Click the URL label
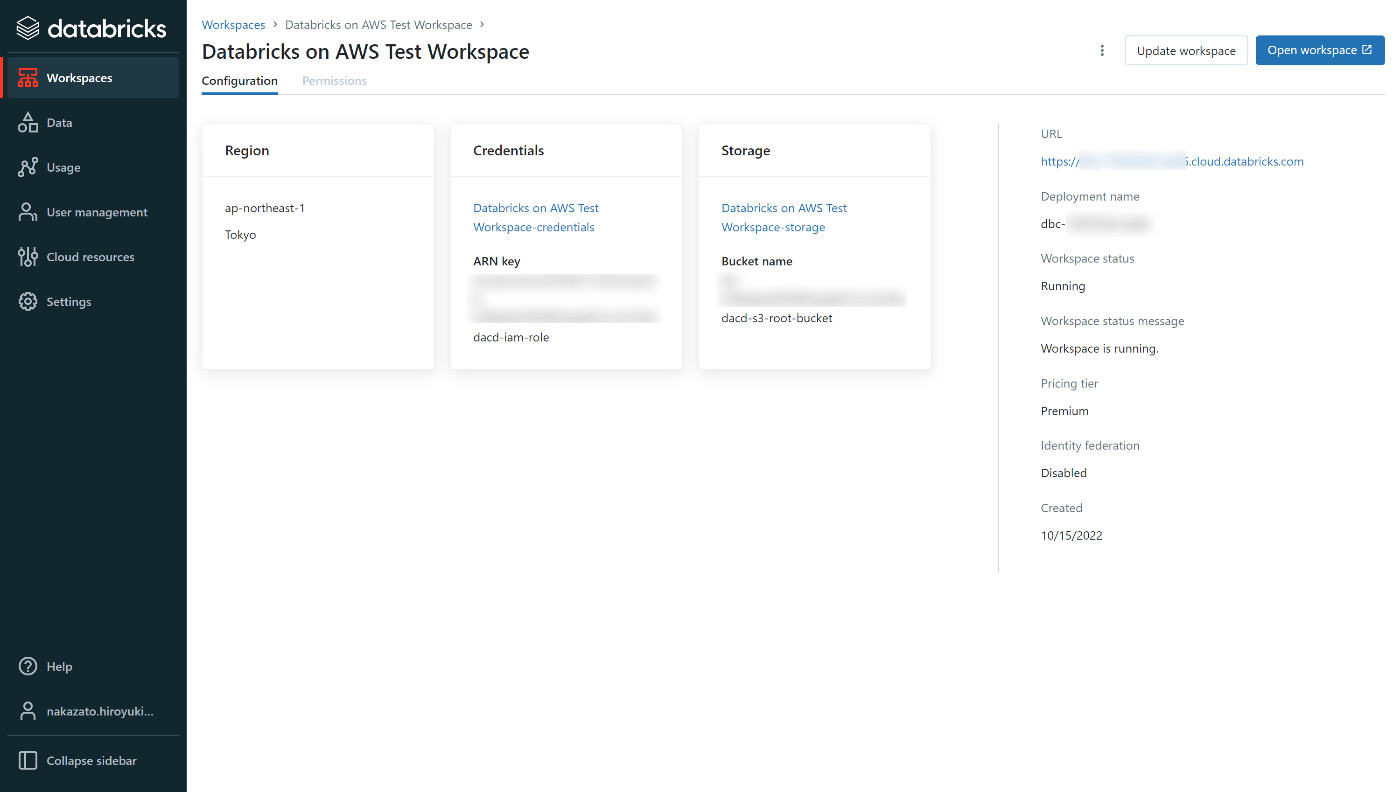1400x792 pixels. [x=1052, y=134]
